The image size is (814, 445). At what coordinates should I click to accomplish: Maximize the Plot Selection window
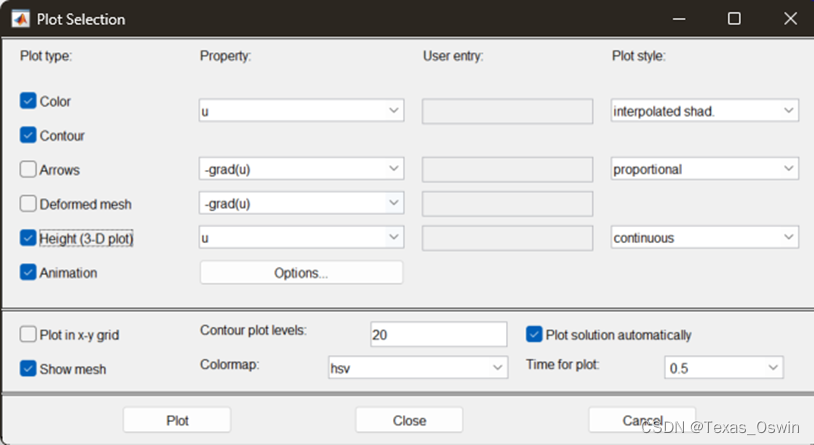(x=734, y=19)
